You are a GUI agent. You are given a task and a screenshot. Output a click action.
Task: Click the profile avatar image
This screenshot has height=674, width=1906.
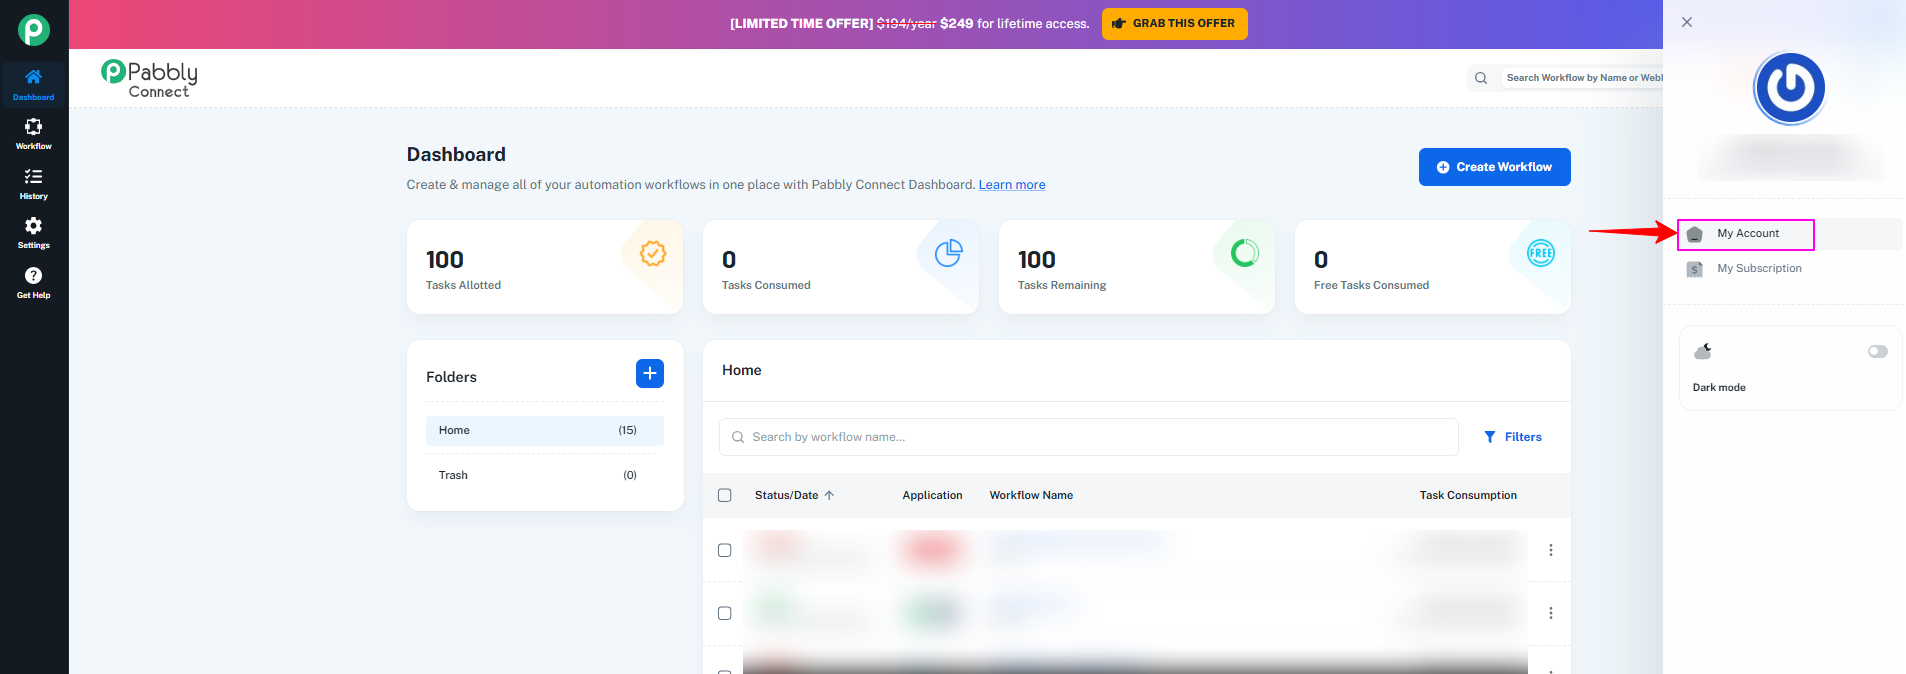coord(1790,88)
